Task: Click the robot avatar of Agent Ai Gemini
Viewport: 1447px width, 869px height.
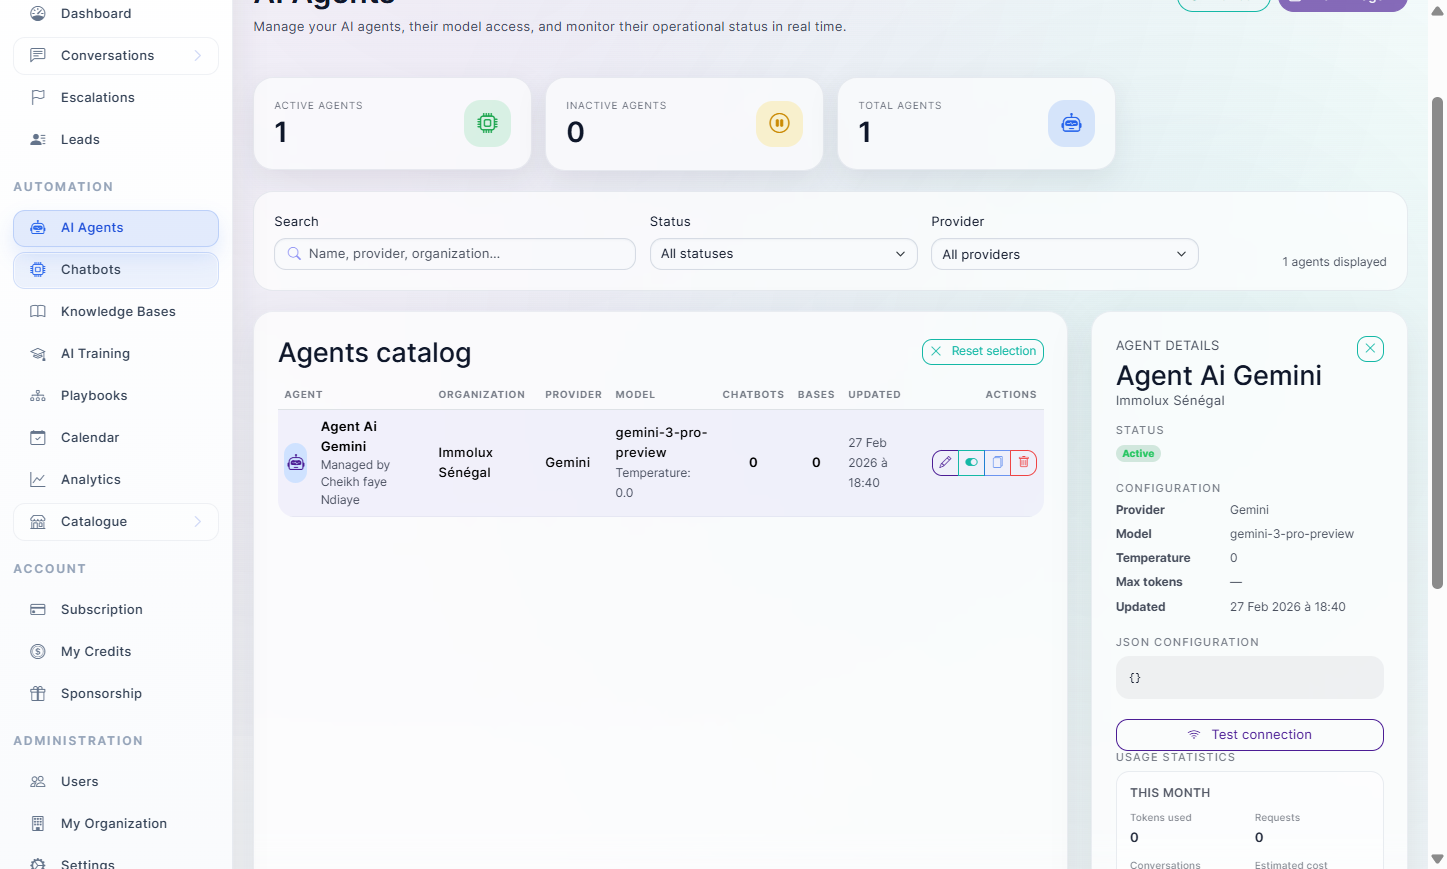Action: (x=296, y=463)
